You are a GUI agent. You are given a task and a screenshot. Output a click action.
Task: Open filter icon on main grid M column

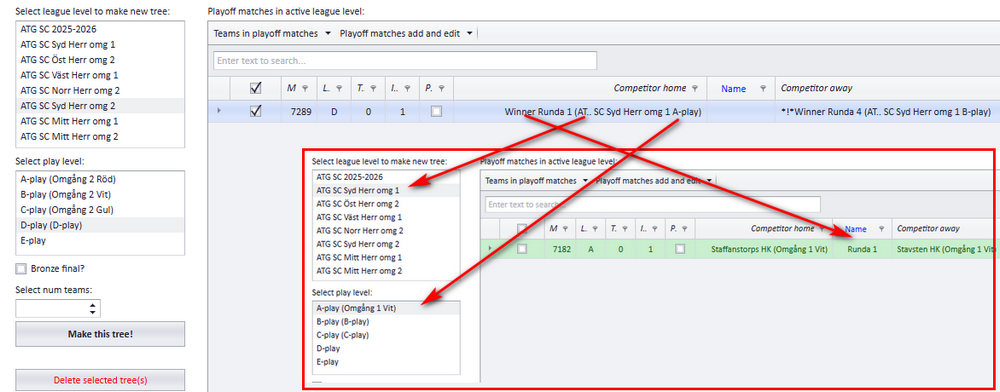[305, 89]
